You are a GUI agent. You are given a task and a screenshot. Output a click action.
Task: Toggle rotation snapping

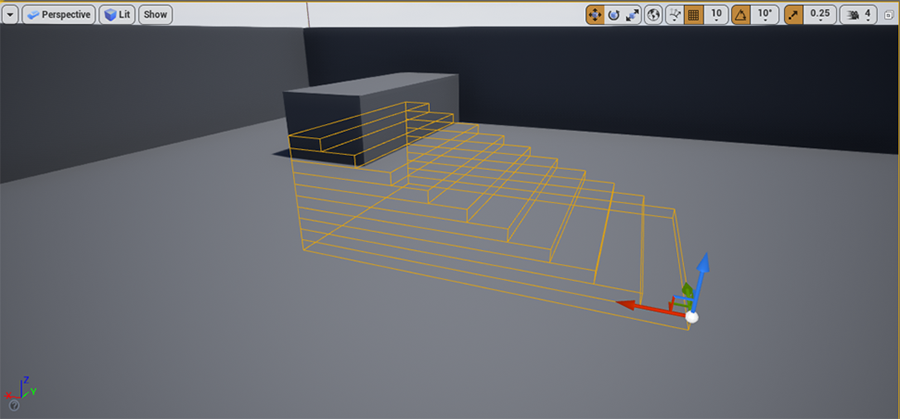(x=740, y=15)
